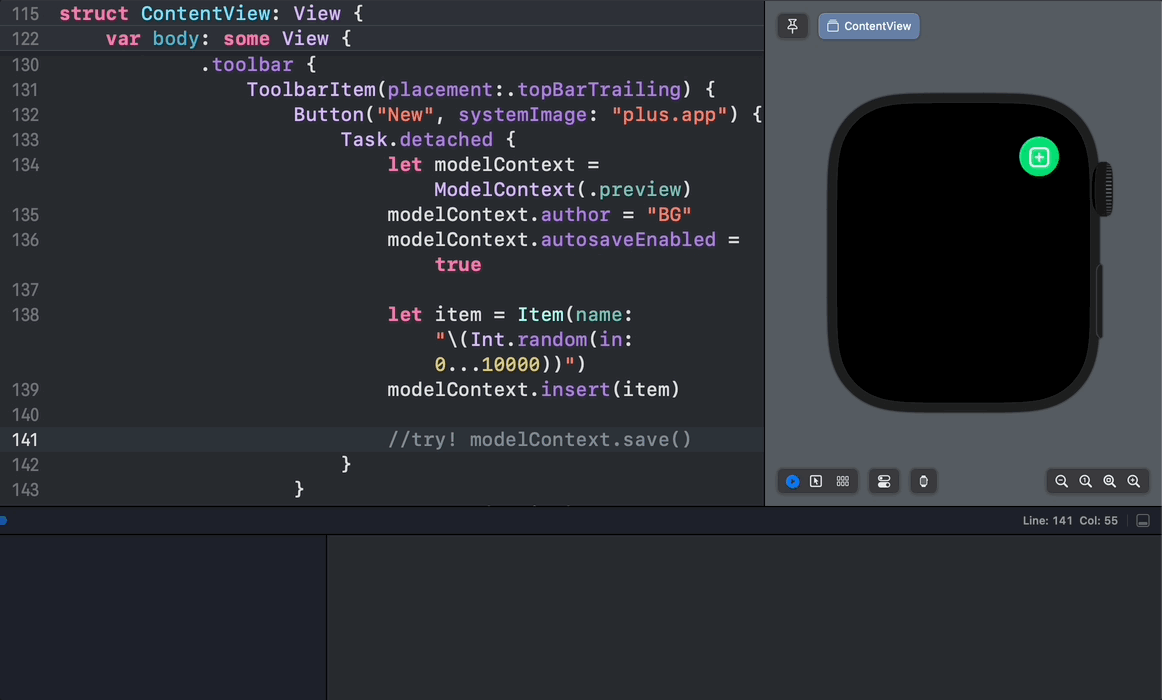Zoom canvas to fit
Viewport: 1162px width, 700px height.
pyautogui.click(x=1109, y=481)
